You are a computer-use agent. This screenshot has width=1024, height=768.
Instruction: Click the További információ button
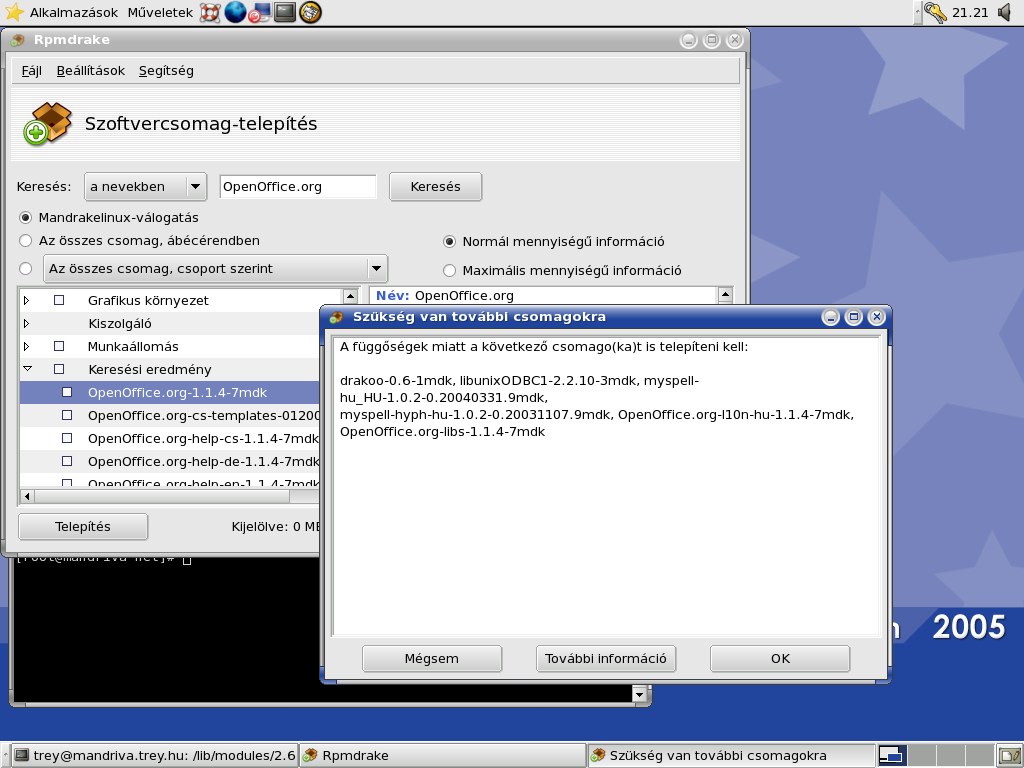tap(606, 658)
